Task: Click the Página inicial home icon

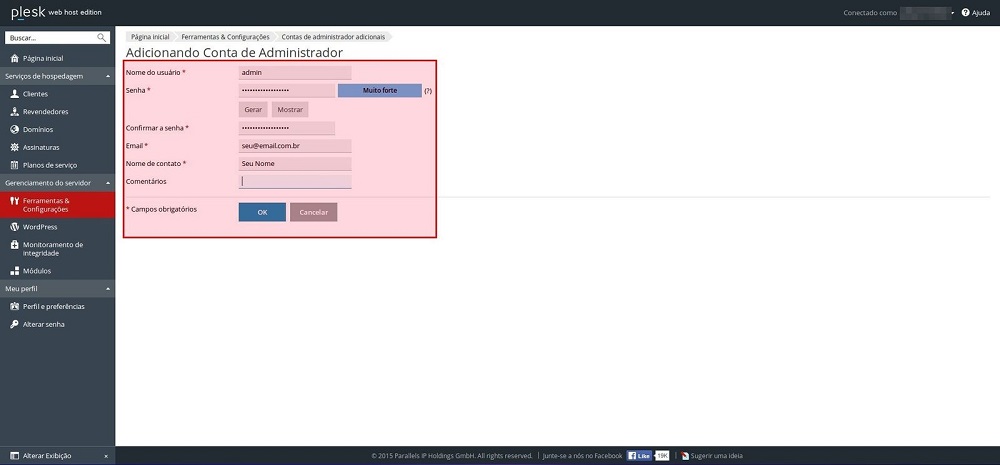Action: click(14, 58)
